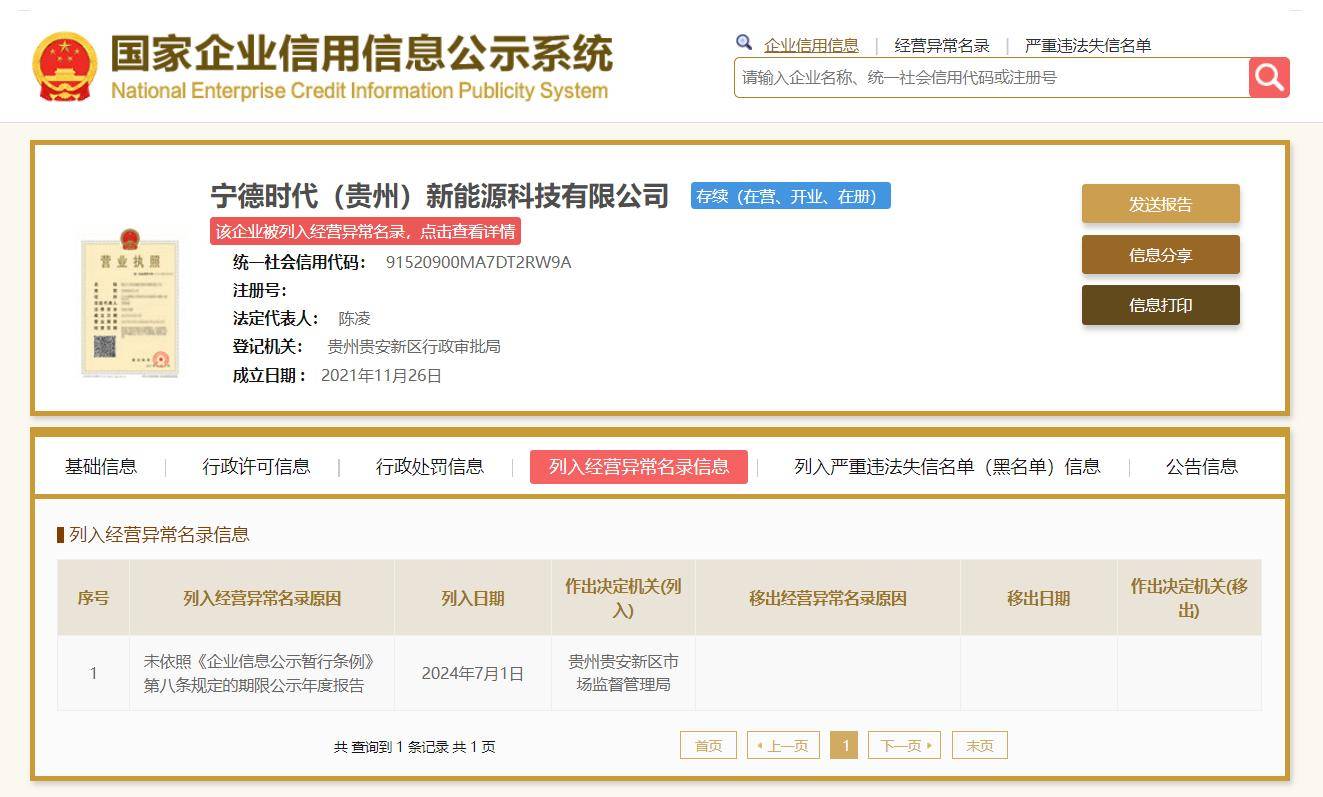Switch to the 行政处罚信息 tab
1323x797 pixels.
click(x=430, y=466)
